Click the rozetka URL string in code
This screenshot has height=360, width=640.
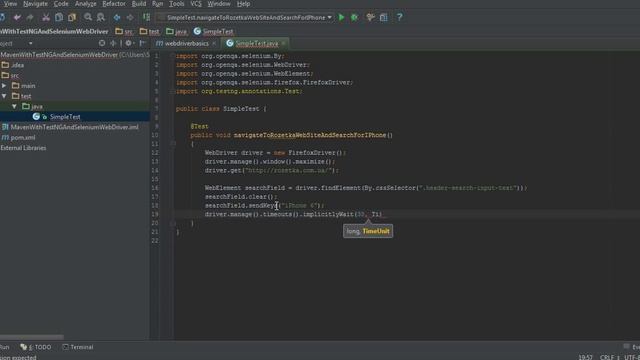pyautogui.click(x=289, y=170)
